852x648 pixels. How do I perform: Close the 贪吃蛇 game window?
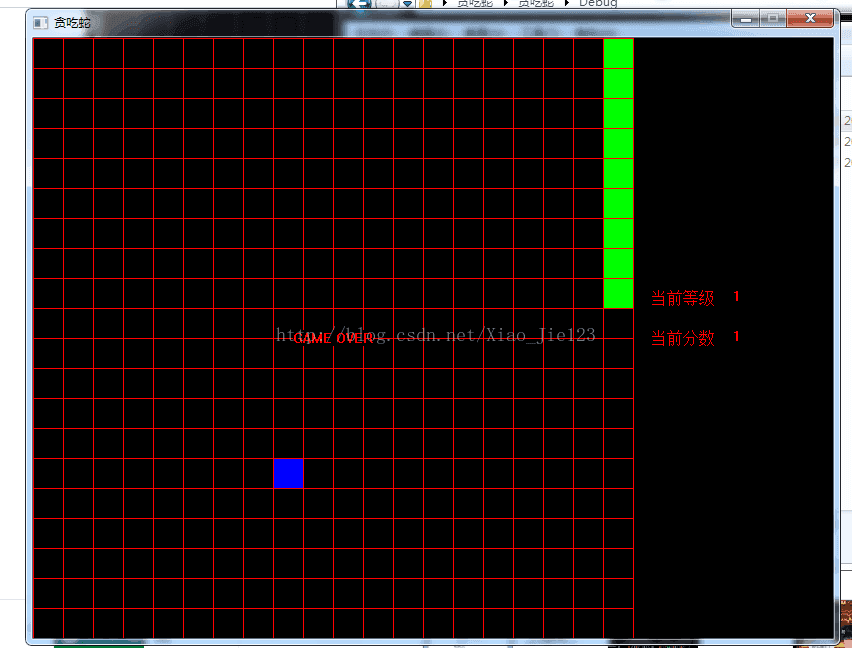coord(810,18)
